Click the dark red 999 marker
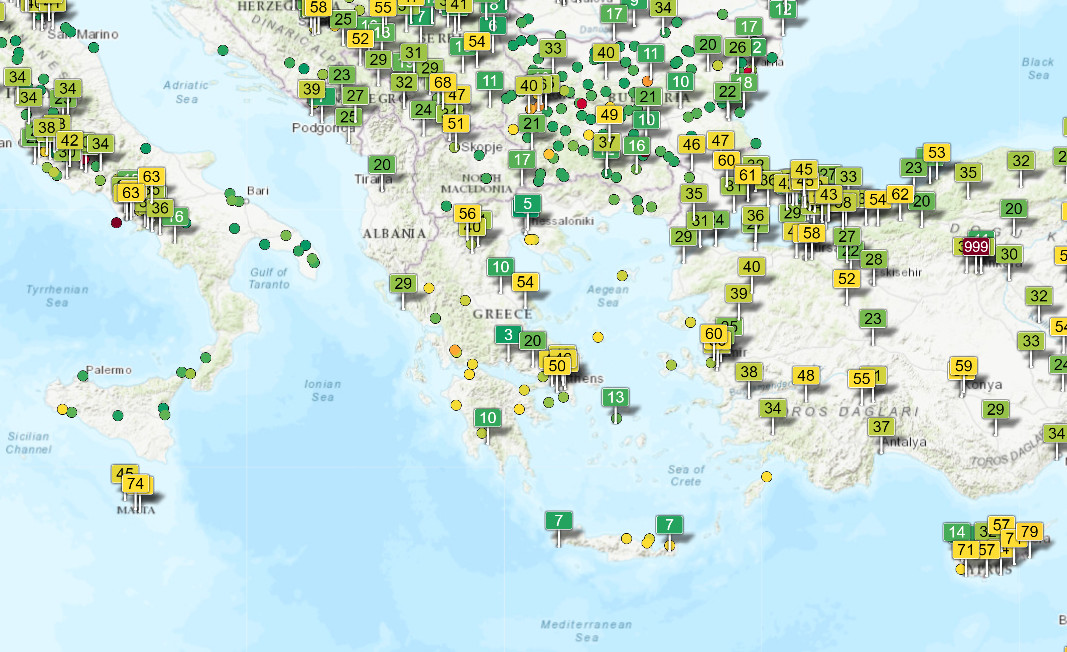The image size is (1067, 652). click(x=977, y=247)
